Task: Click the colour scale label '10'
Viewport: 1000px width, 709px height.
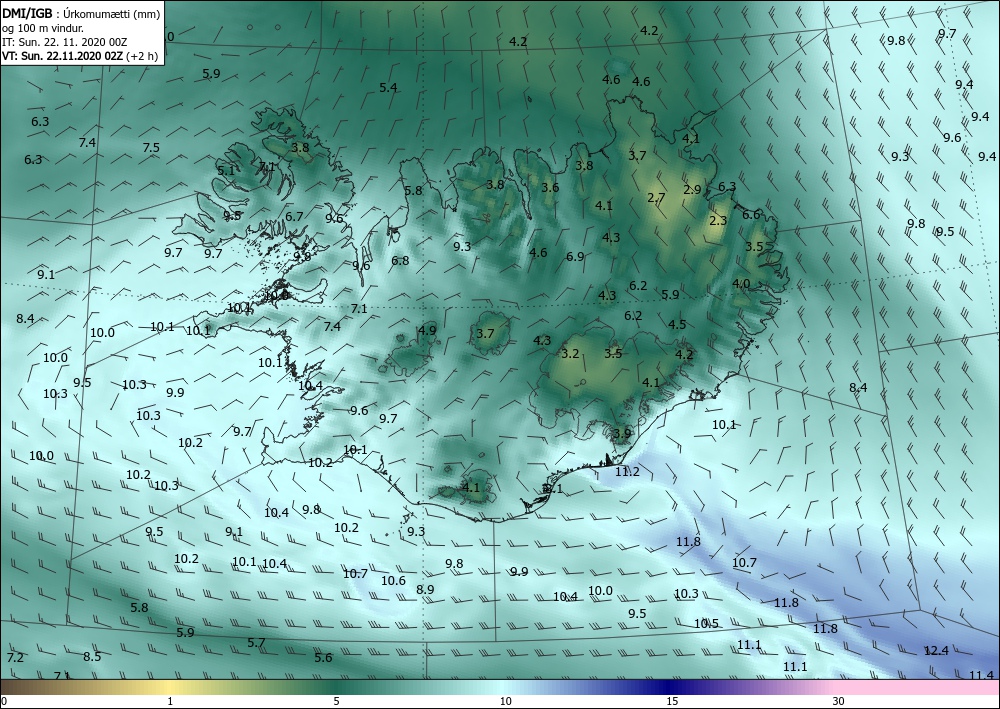Action: pos(505,701)
